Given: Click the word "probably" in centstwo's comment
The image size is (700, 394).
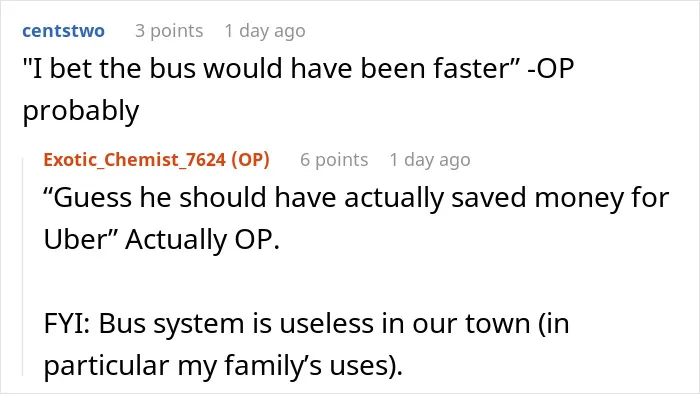Looking at the screenshot, I should tap(81, 112).
